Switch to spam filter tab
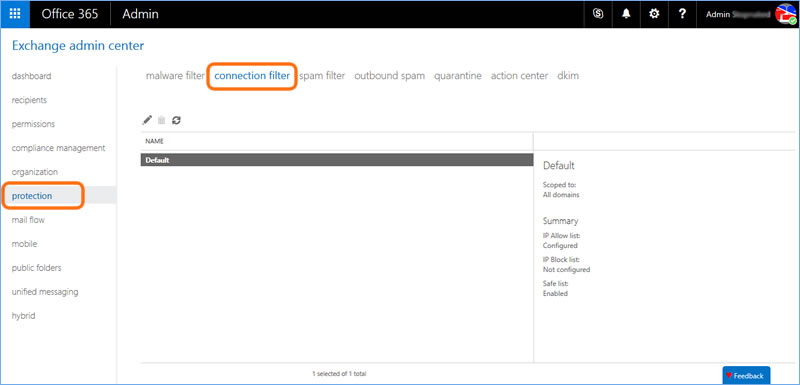The height and width of the screenshot is (385, 800). (x=322, y=76)
